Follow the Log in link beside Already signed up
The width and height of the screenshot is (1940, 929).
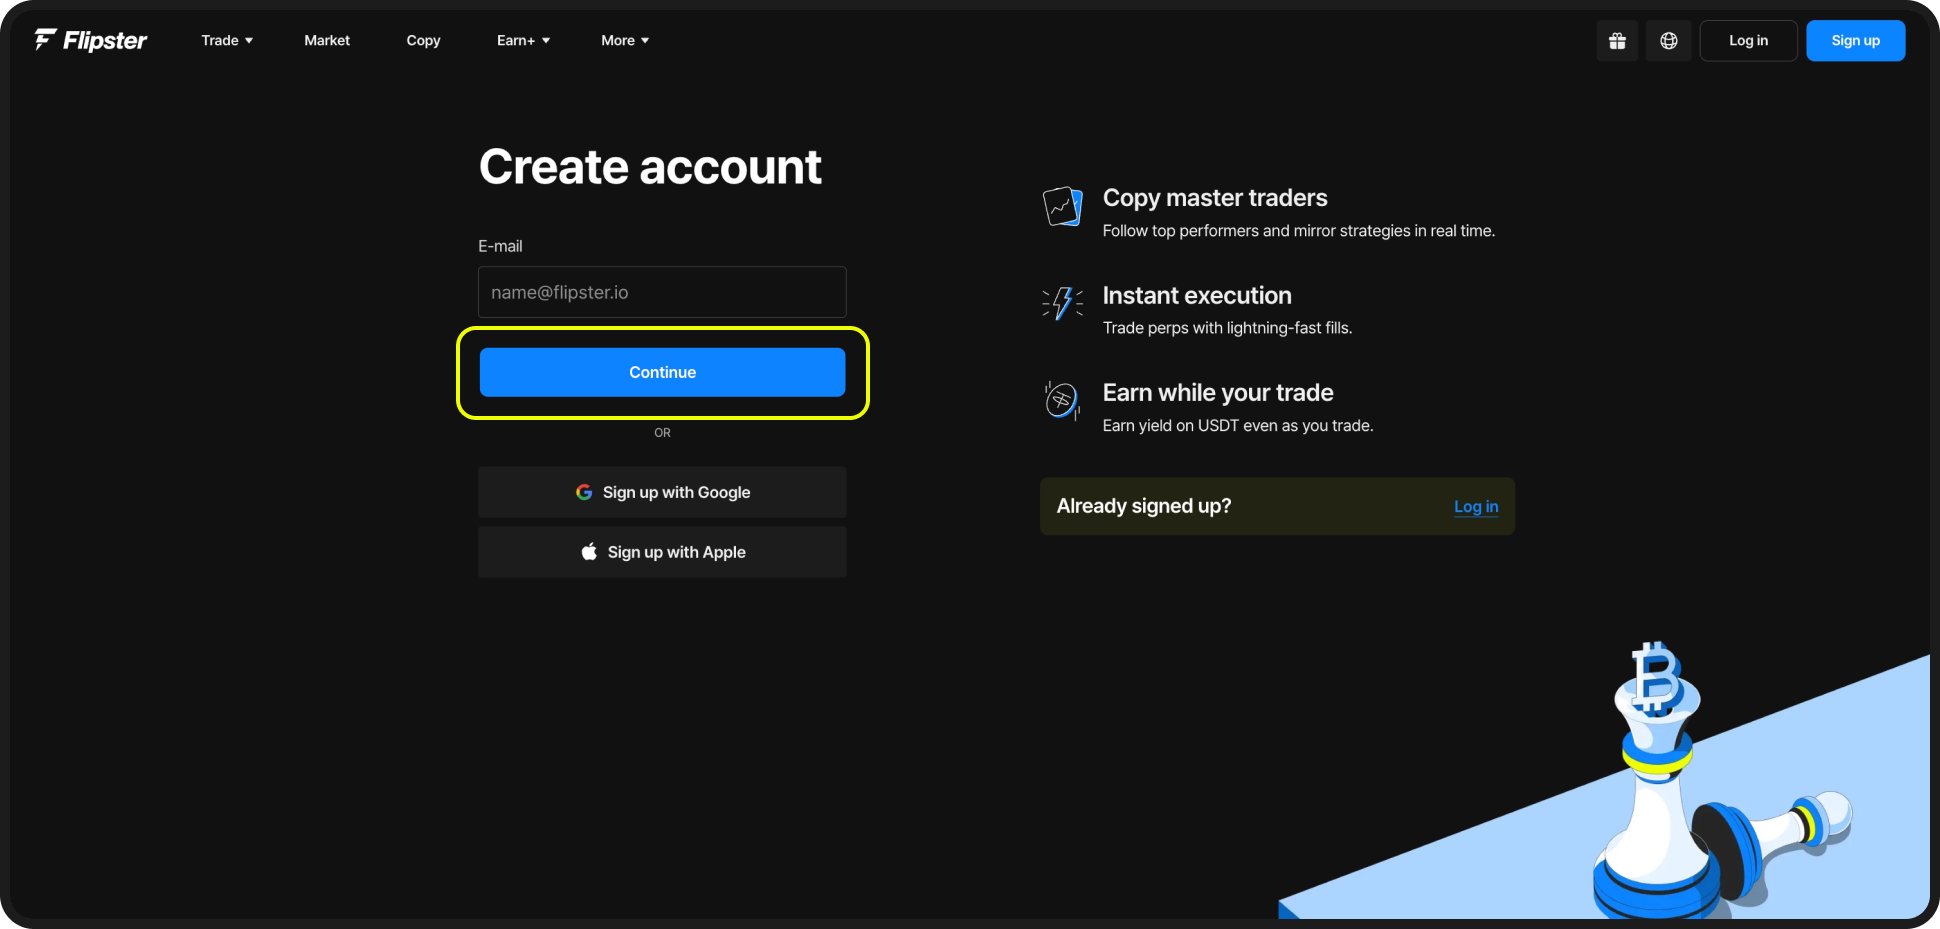click(1476, 506)
